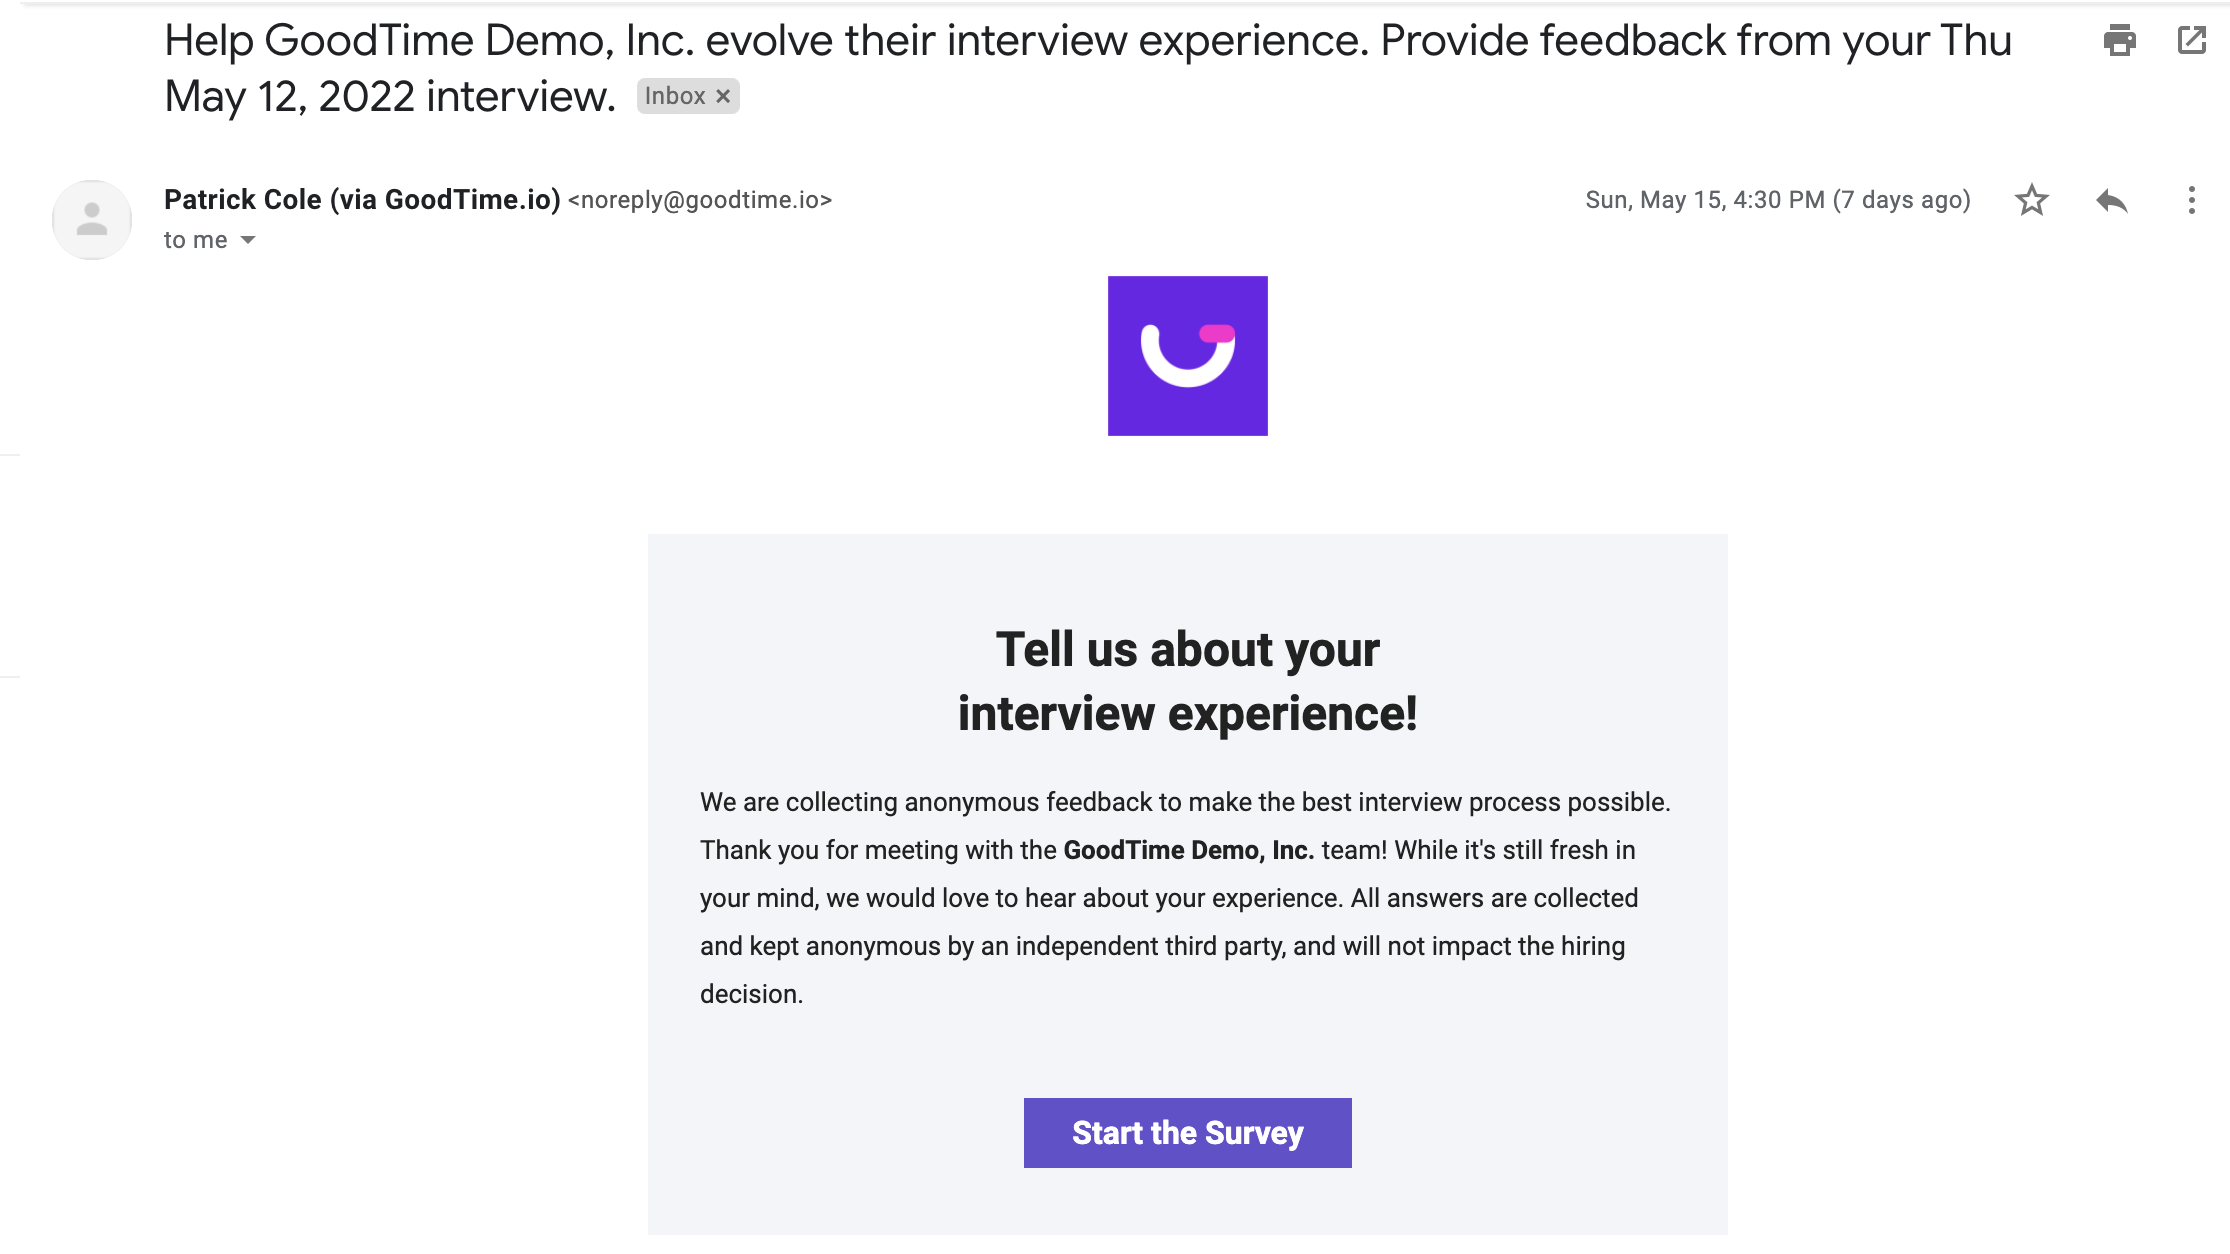Click the word 'decision.' ending the paragraph
This screenshot has height=1254, width=2230.
pyautogui.click(x=751, y=994)
